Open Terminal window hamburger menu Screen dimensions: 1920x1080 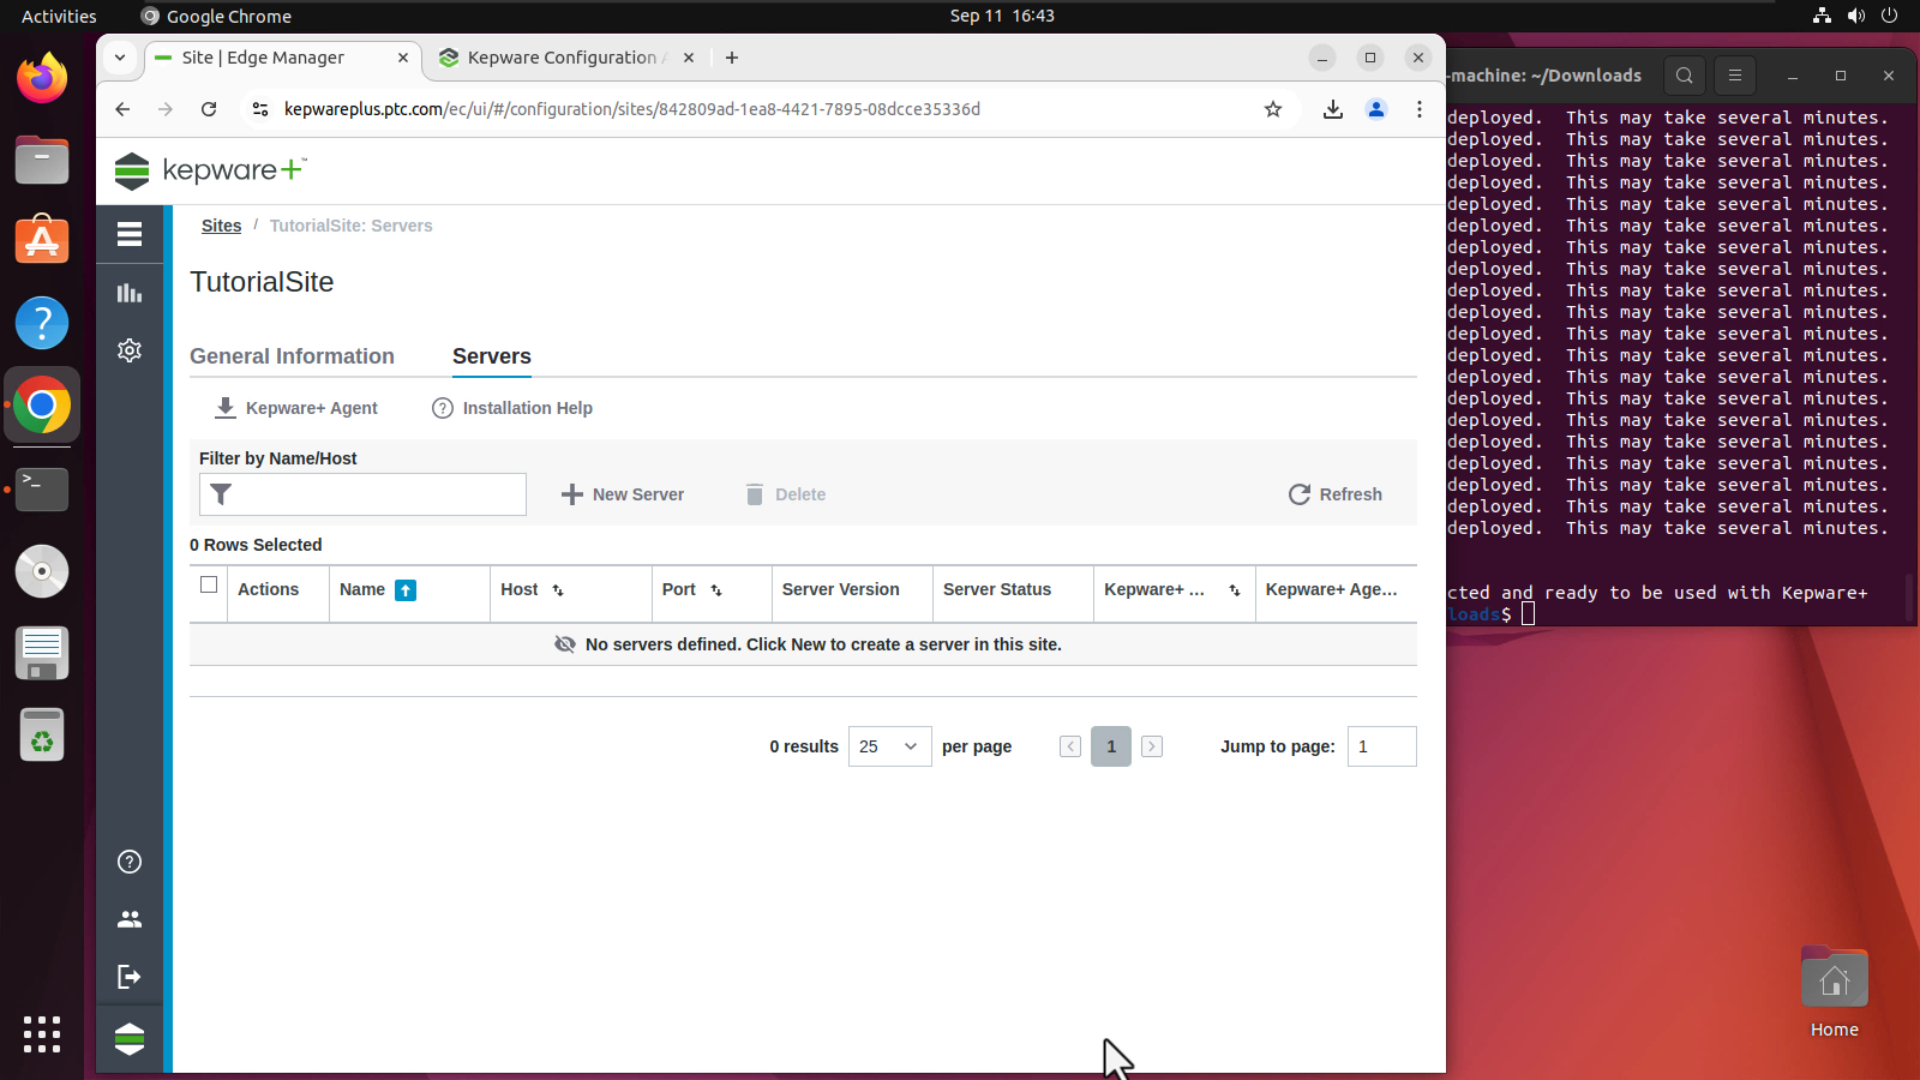pyautogui.click(x=1735, y=76)
